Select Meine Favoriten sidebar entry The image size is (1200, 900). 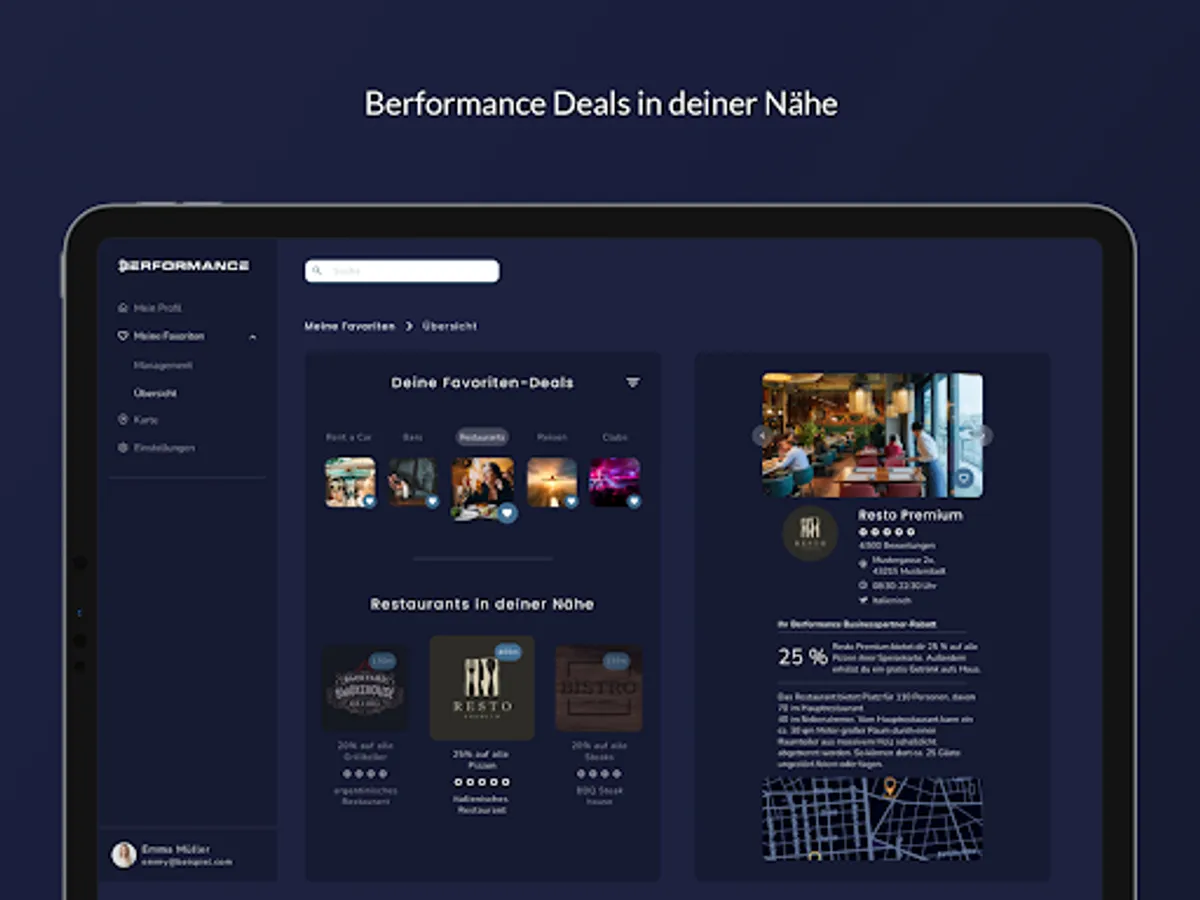[169, 336]
